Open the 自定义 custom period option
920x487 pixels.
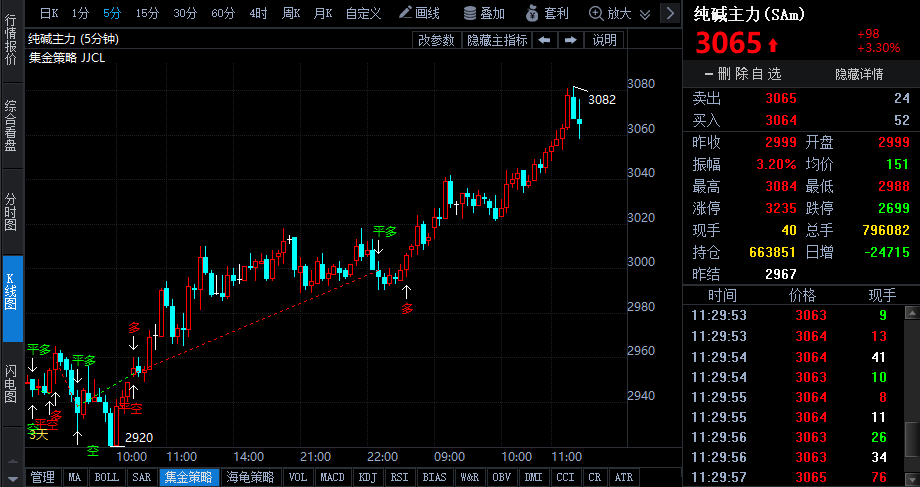[363, 13]
